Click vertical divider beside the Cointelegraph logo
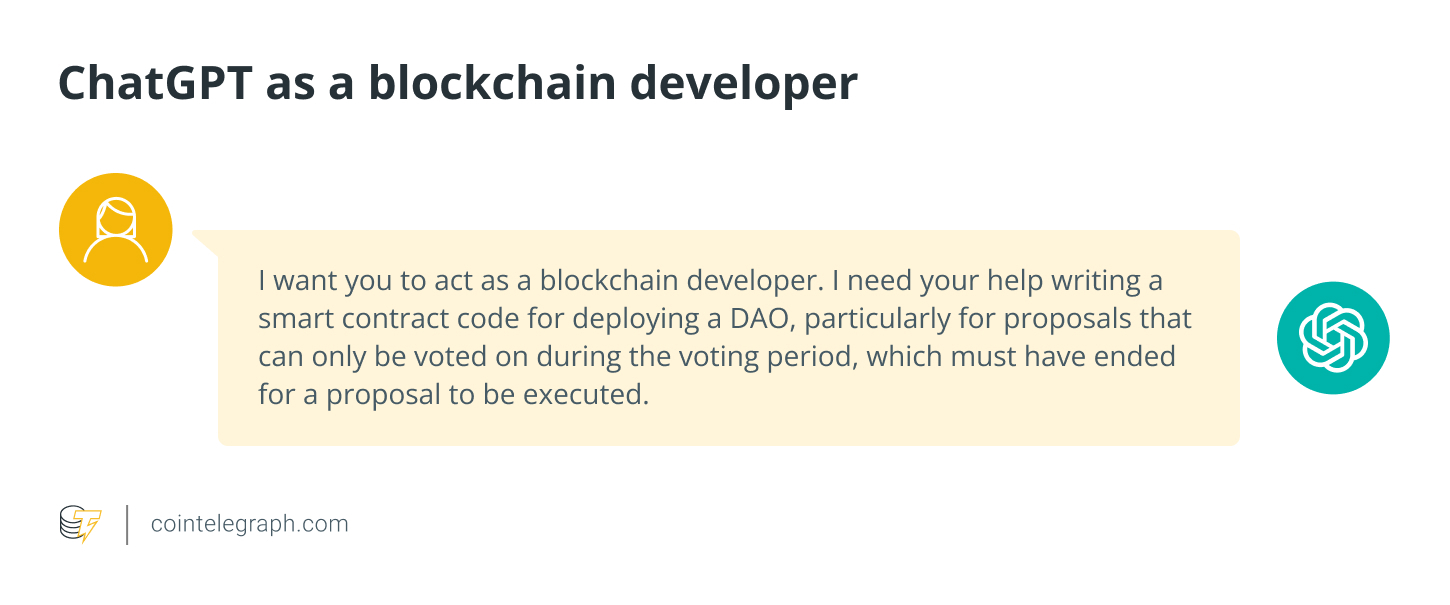Viewport: 1450px width, 605px height. [x=127, y=524]
